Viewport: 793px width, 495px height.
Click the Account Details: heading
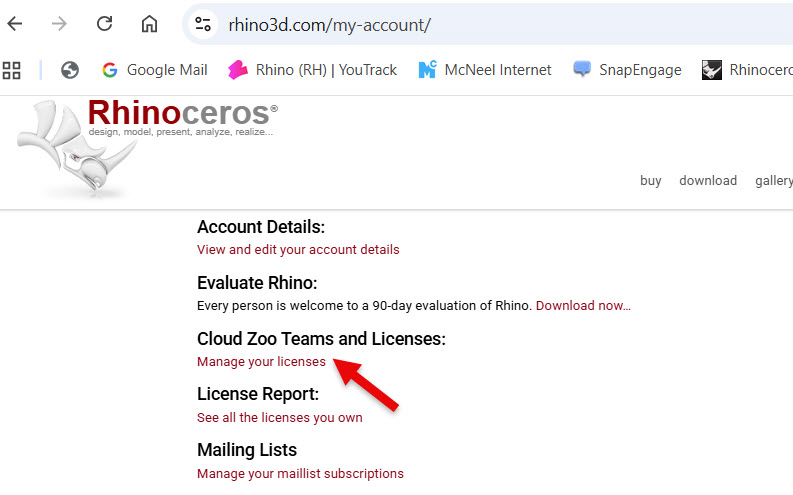(x=261, y=227)
